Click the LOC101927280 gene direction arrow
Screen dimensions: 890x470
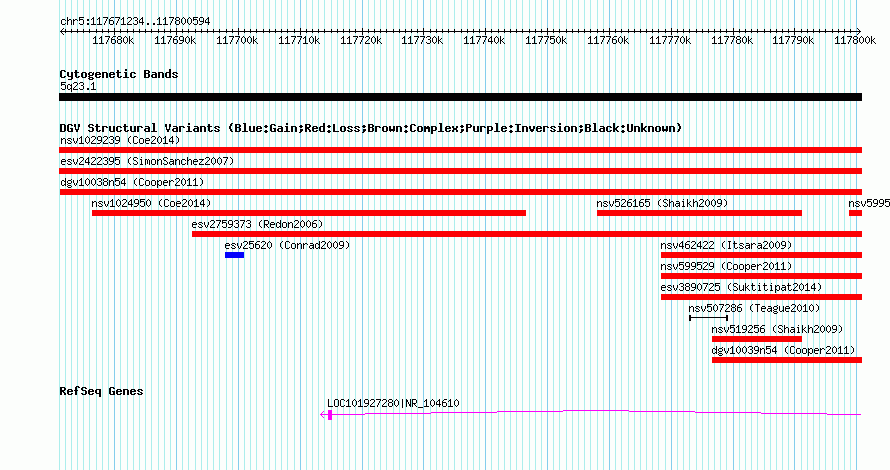(x=324, y=415)
